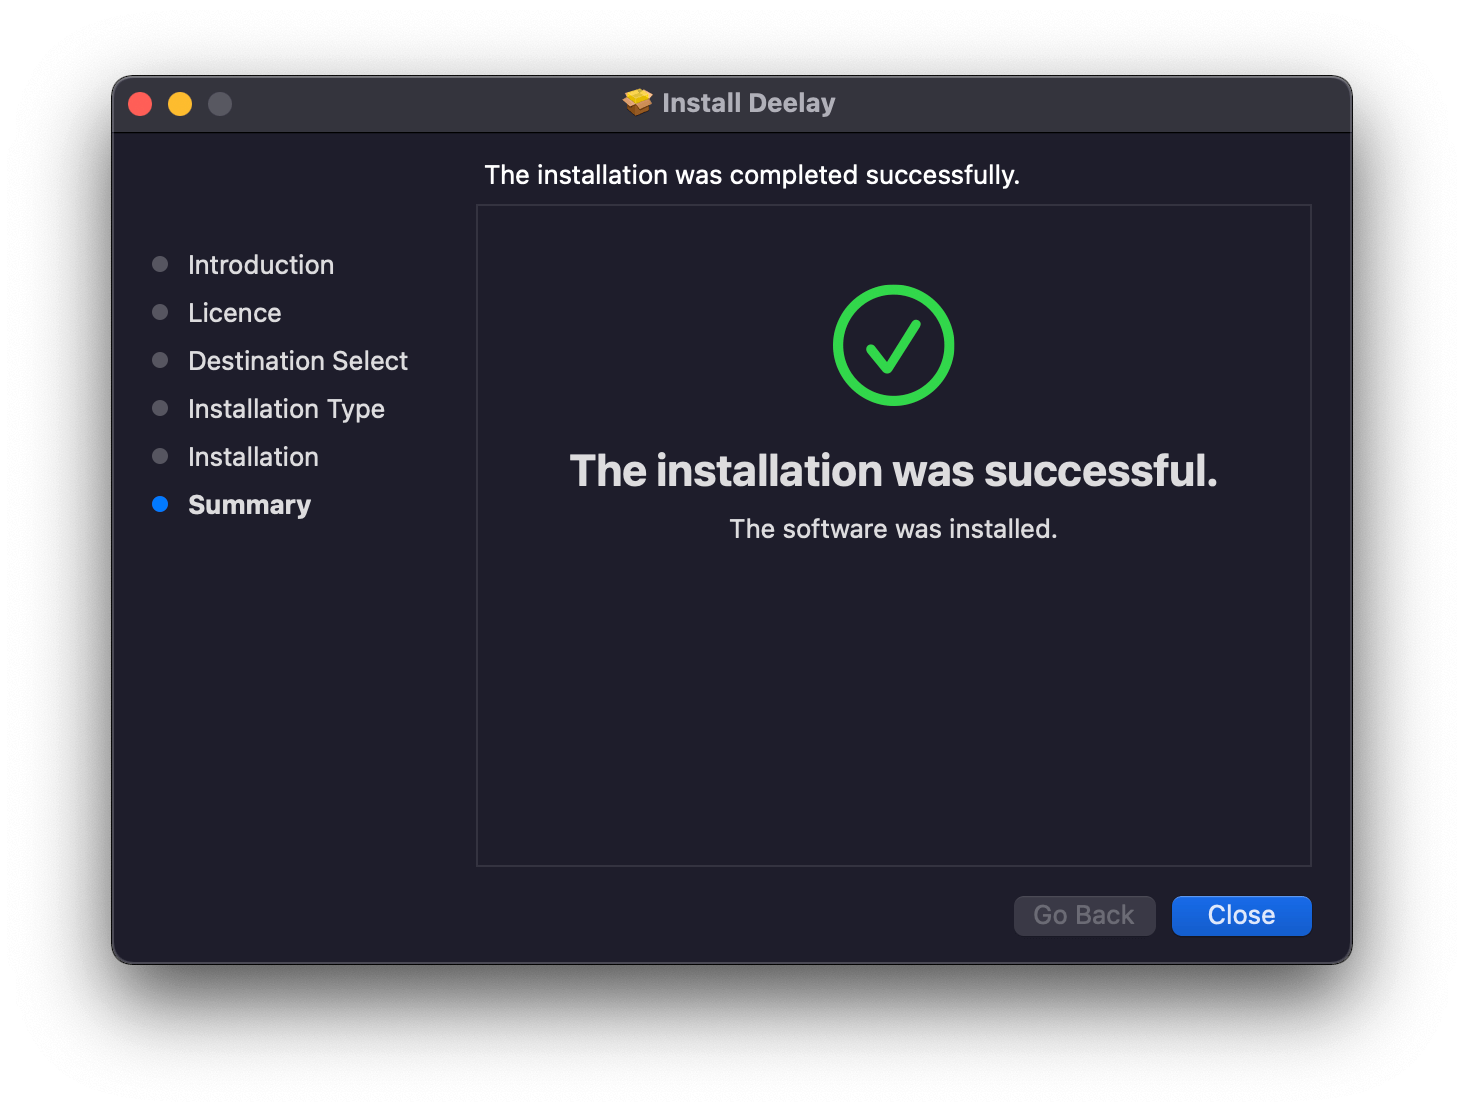Click 'The software was installed.' message
Screen dimensions: 1464x1112
pos(893,529)
